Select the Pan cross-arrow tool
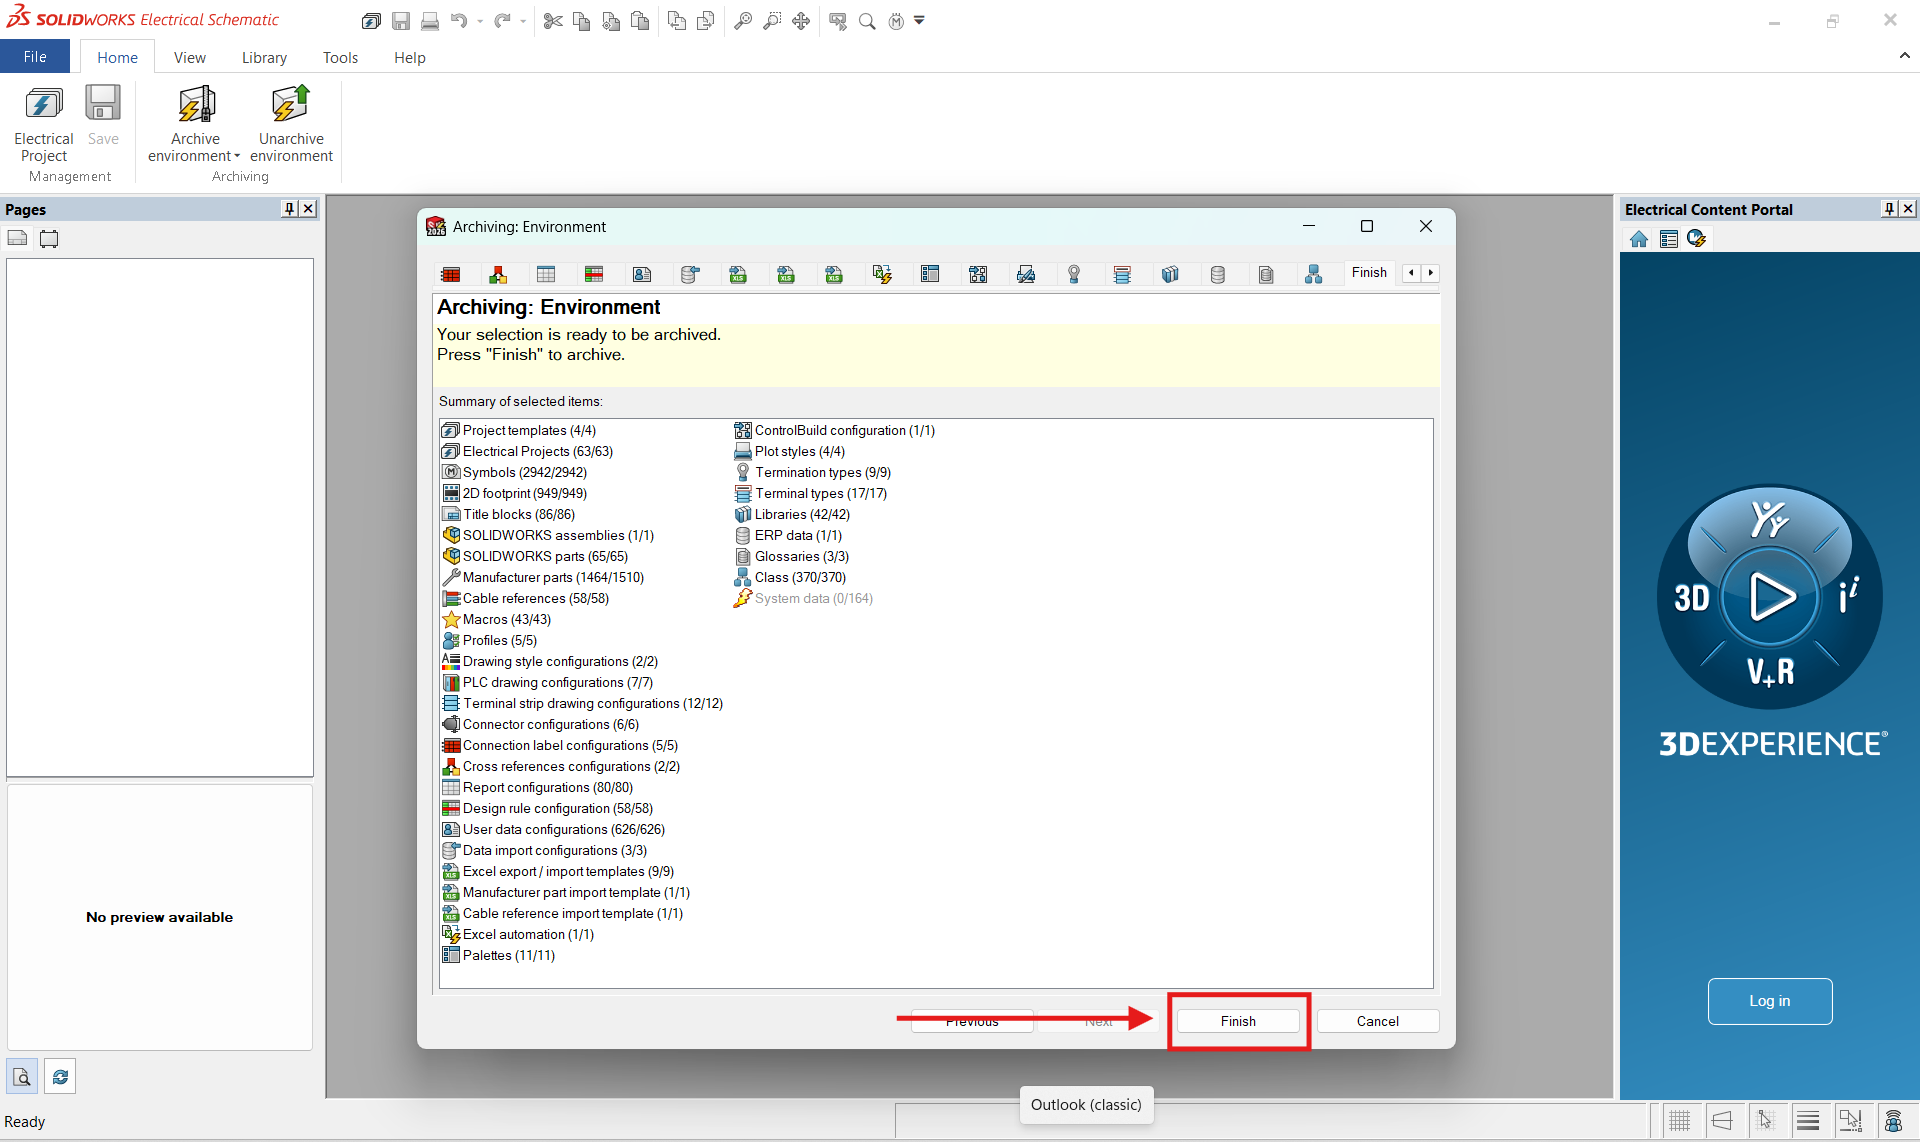 (x=801, y=21)
